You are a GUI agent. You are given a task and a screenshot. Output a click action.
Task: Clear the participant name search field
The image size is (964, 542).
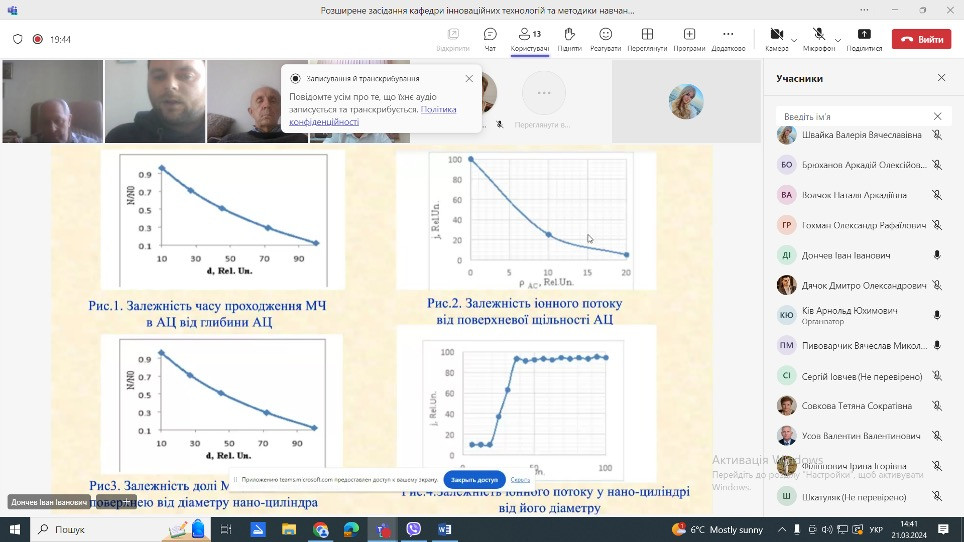937,116
